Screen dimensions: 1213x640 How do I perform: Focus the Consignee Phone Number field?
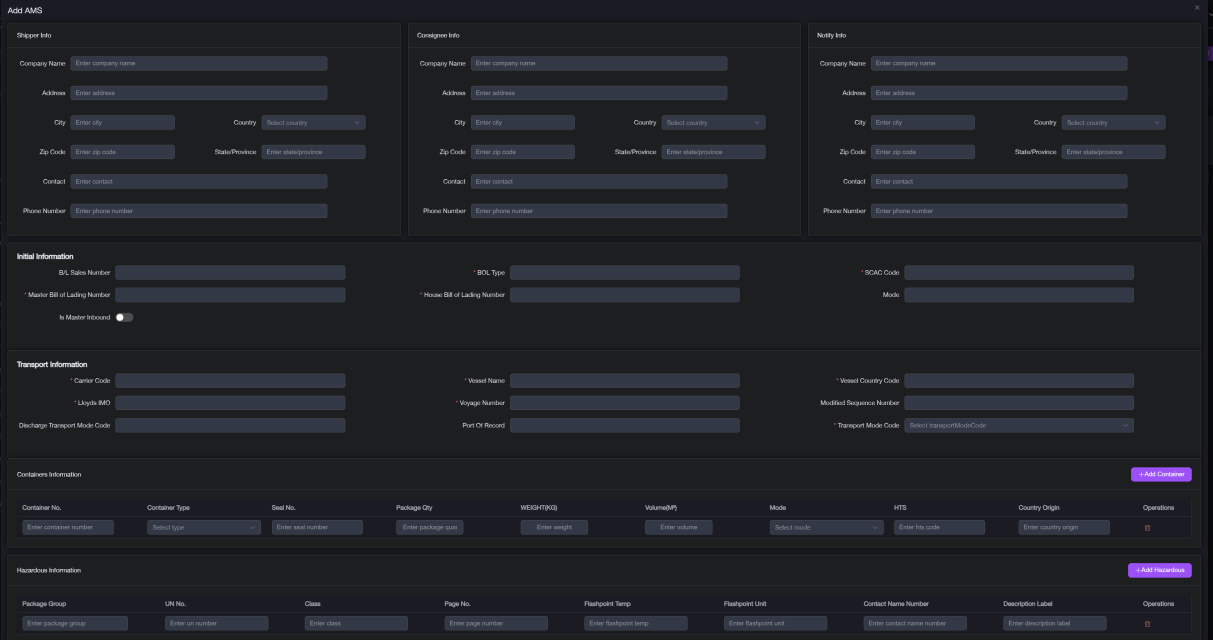(599, 211)
